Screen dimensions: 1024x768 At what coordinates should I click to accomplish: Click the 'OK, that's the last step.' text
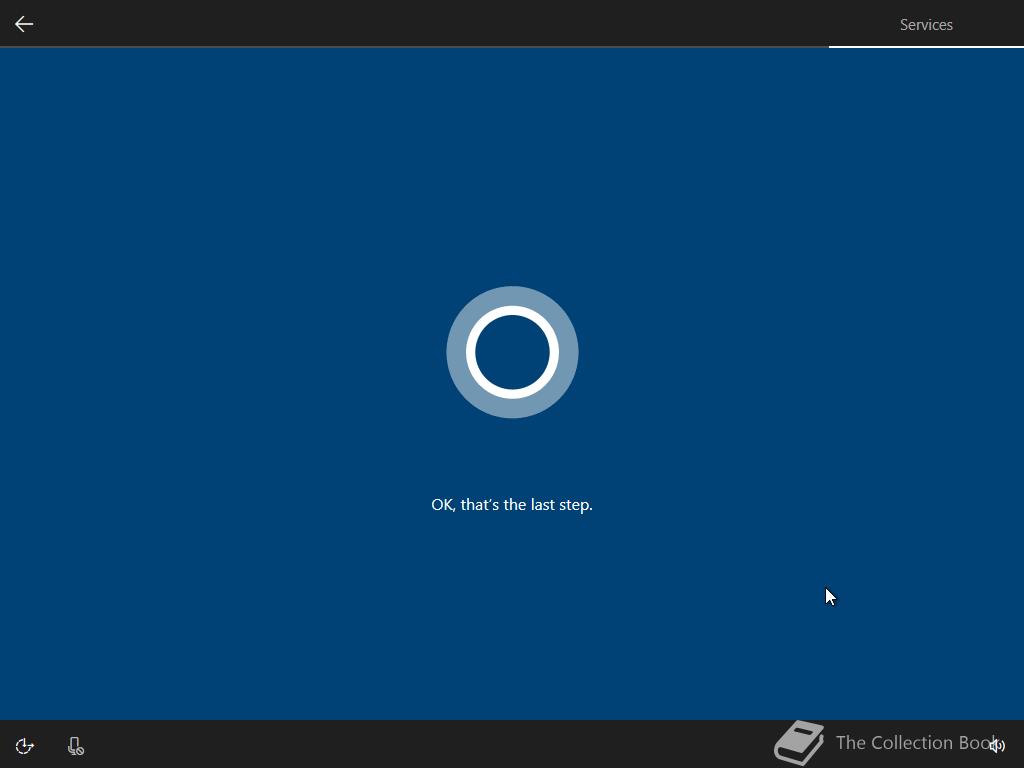(x=512, y=505)
